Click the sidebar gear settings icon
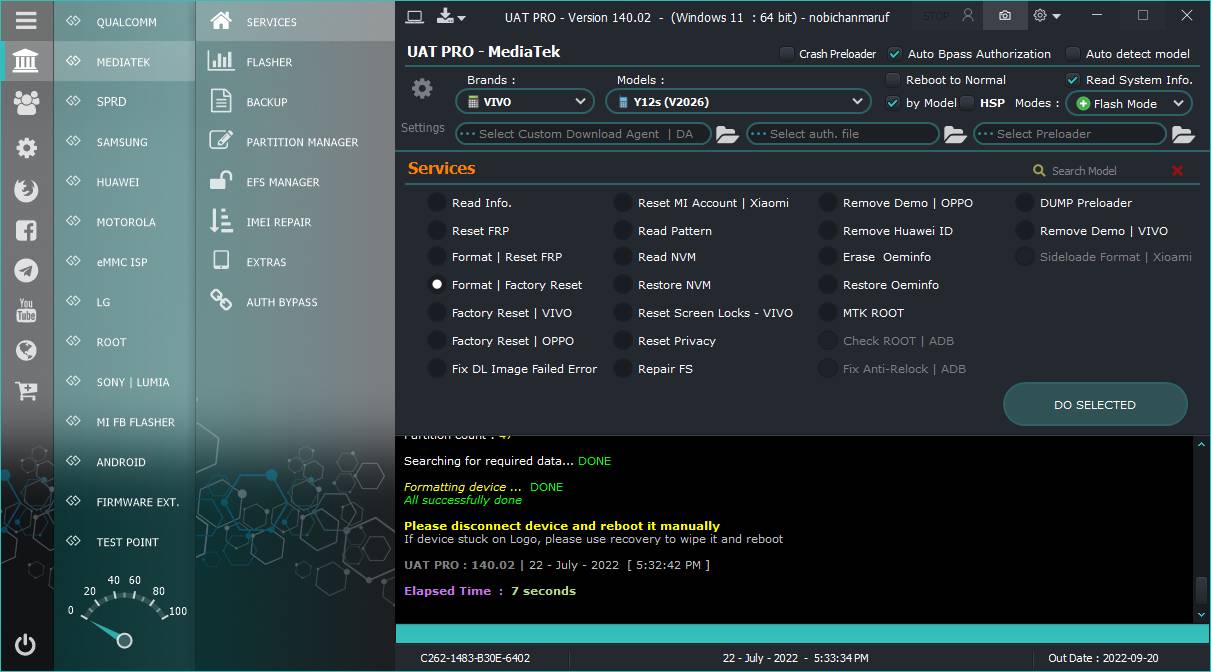Screen dimensions: 1211x672 coord(26,148)
